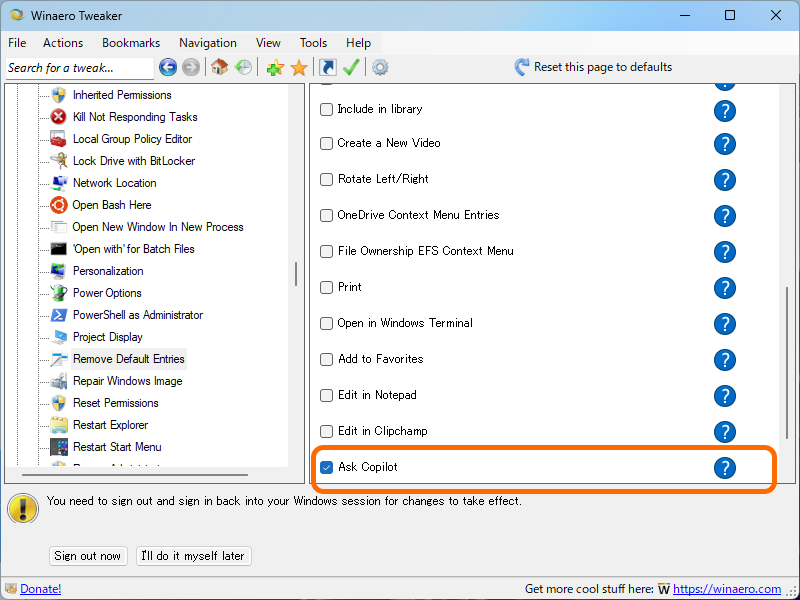
Task: Click I'll do it myself later
Action: pyautogui.click(x=193, y=556)
